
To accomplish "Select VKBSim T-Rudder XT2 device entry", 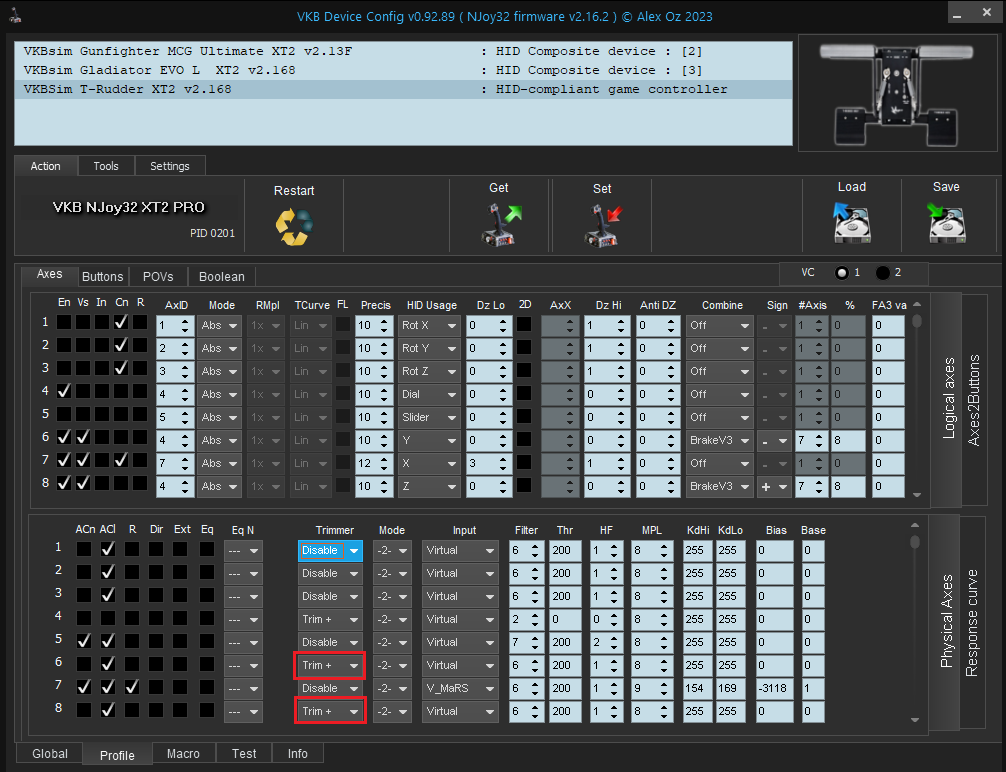I will point(127,89).
